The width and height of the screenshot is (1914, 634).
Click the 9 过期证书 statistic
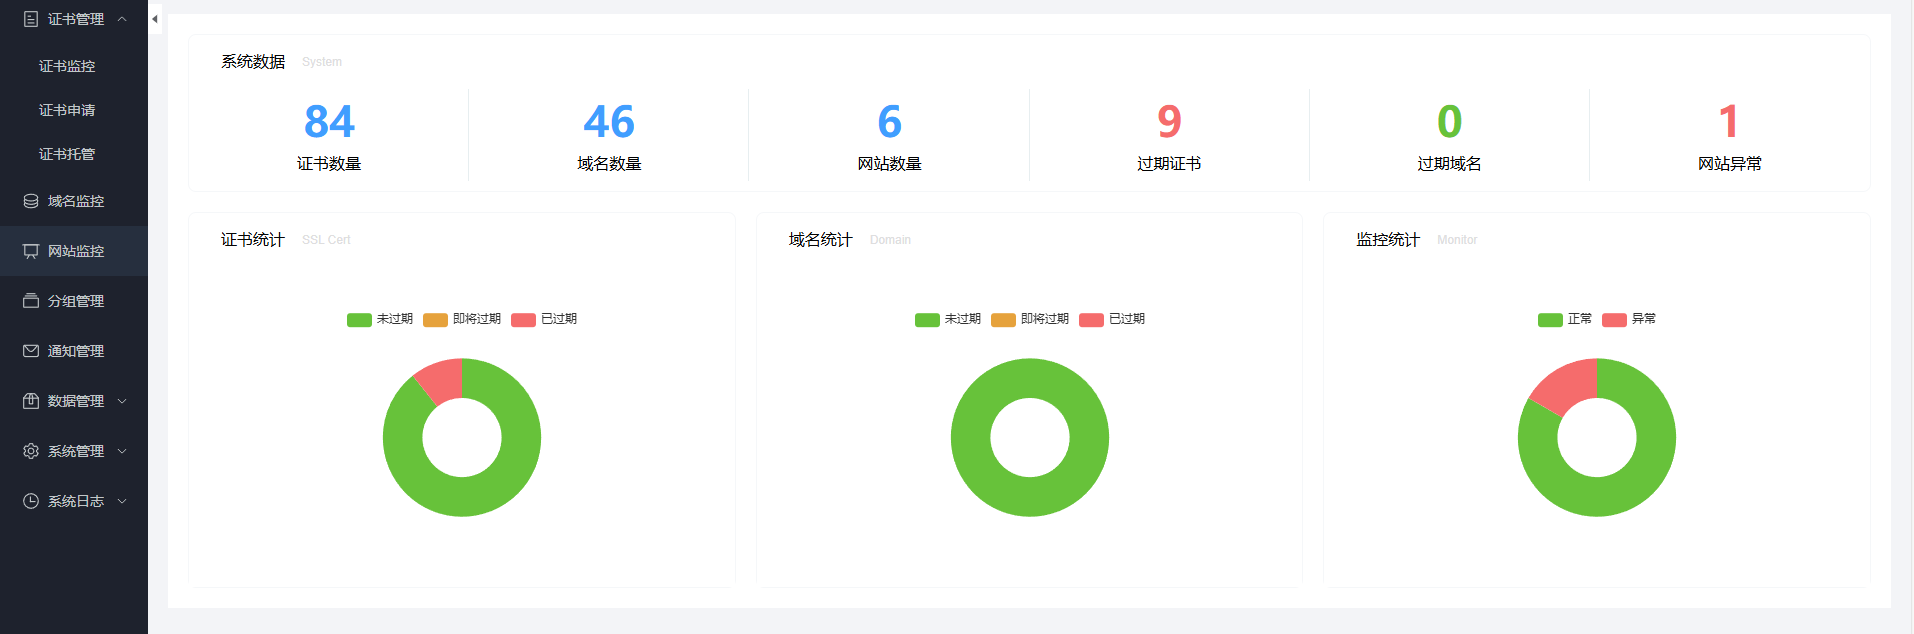pos(1169,136)
